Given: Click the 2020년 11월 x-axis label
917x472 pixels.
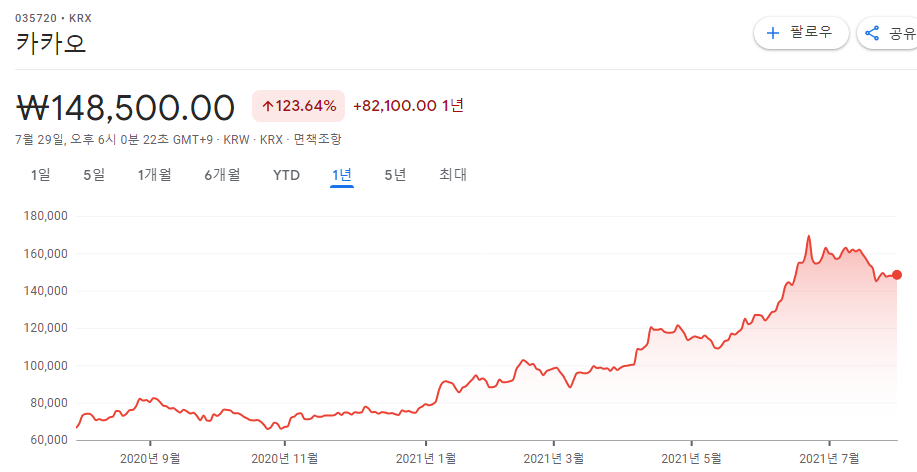Looking at the screenshot, I should point(285,459).
